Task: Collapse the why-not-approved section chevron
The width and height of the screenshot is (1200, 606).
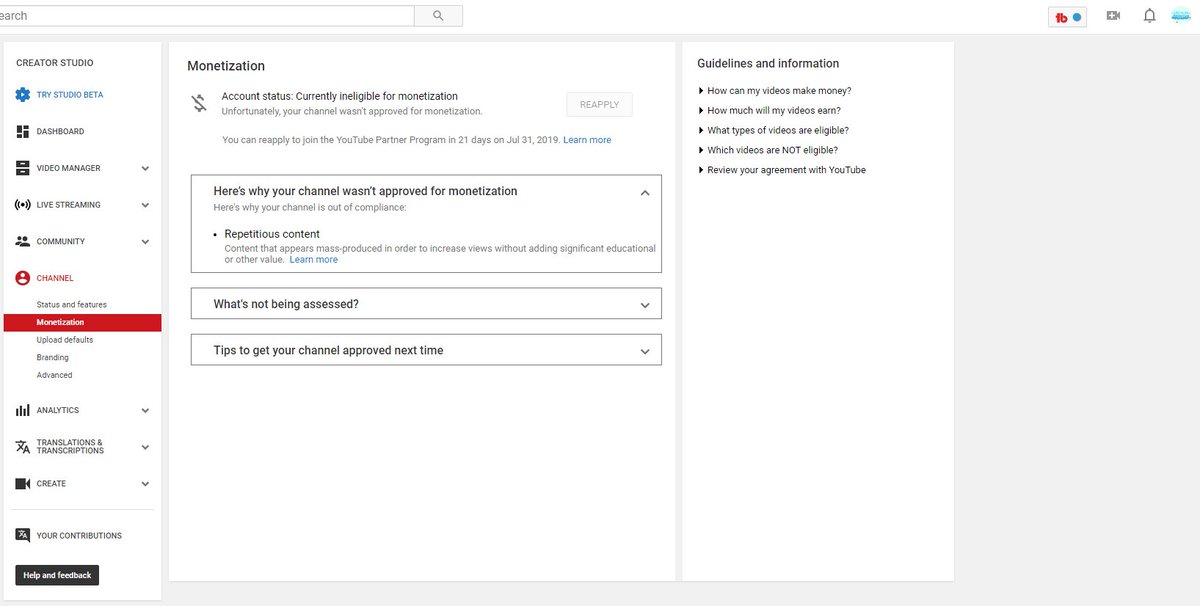Action: (x=645, y=193)
